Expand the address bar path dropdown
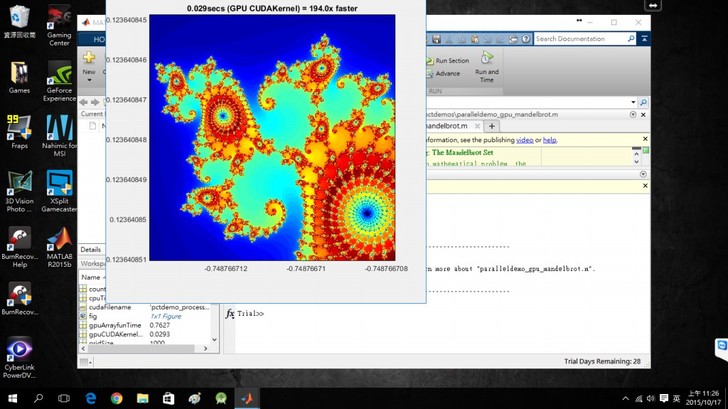 click(633, 102)
